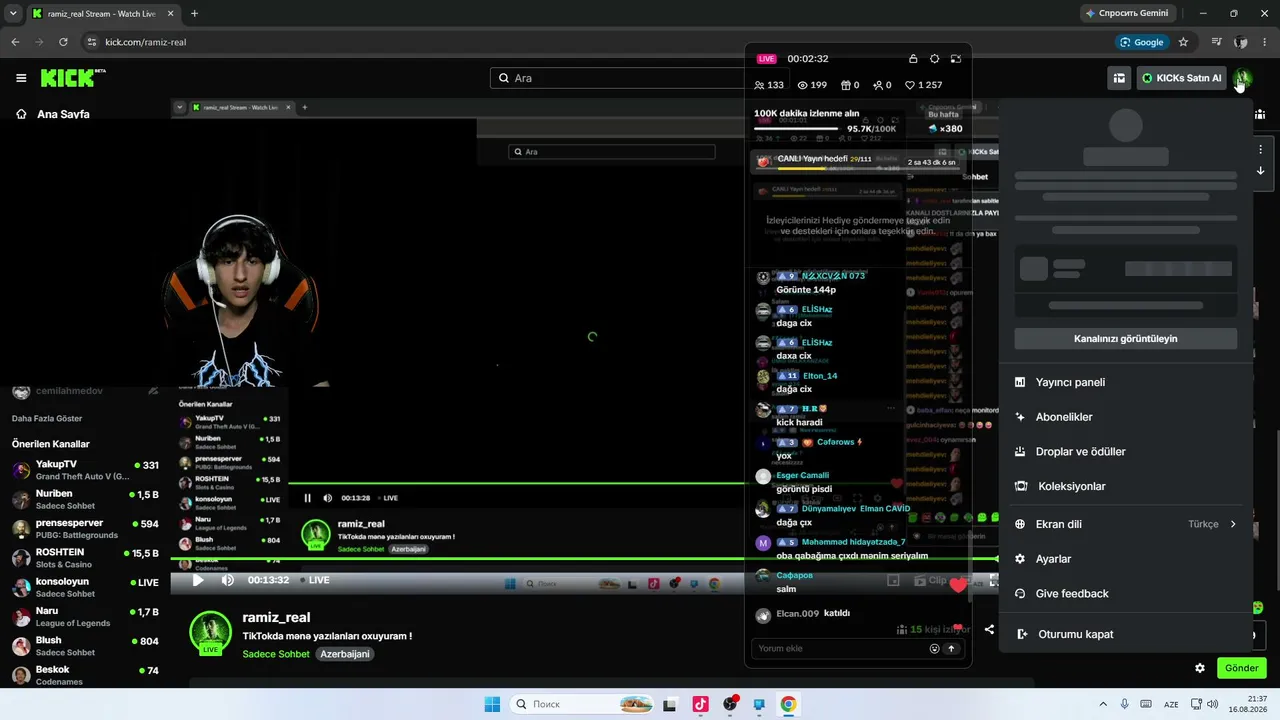
Task: Click the KICK logo
Action: pos(73,78)
